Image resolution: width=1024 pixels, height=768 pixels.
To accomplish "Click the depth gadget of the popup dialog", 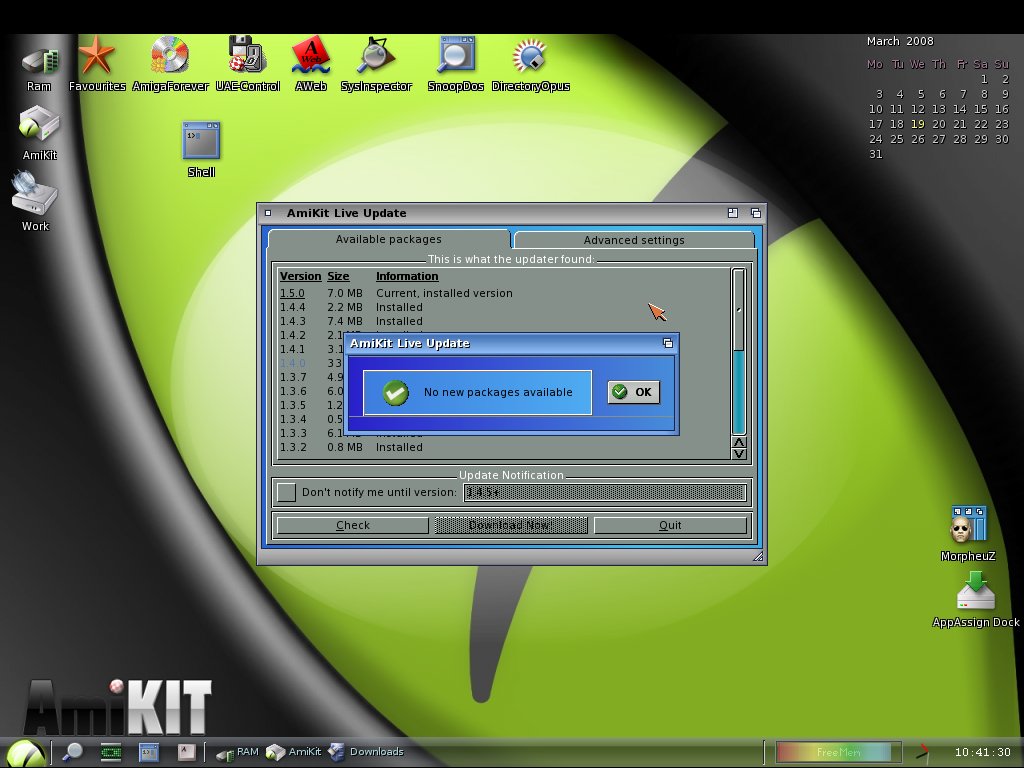I will tap(667, 343).
